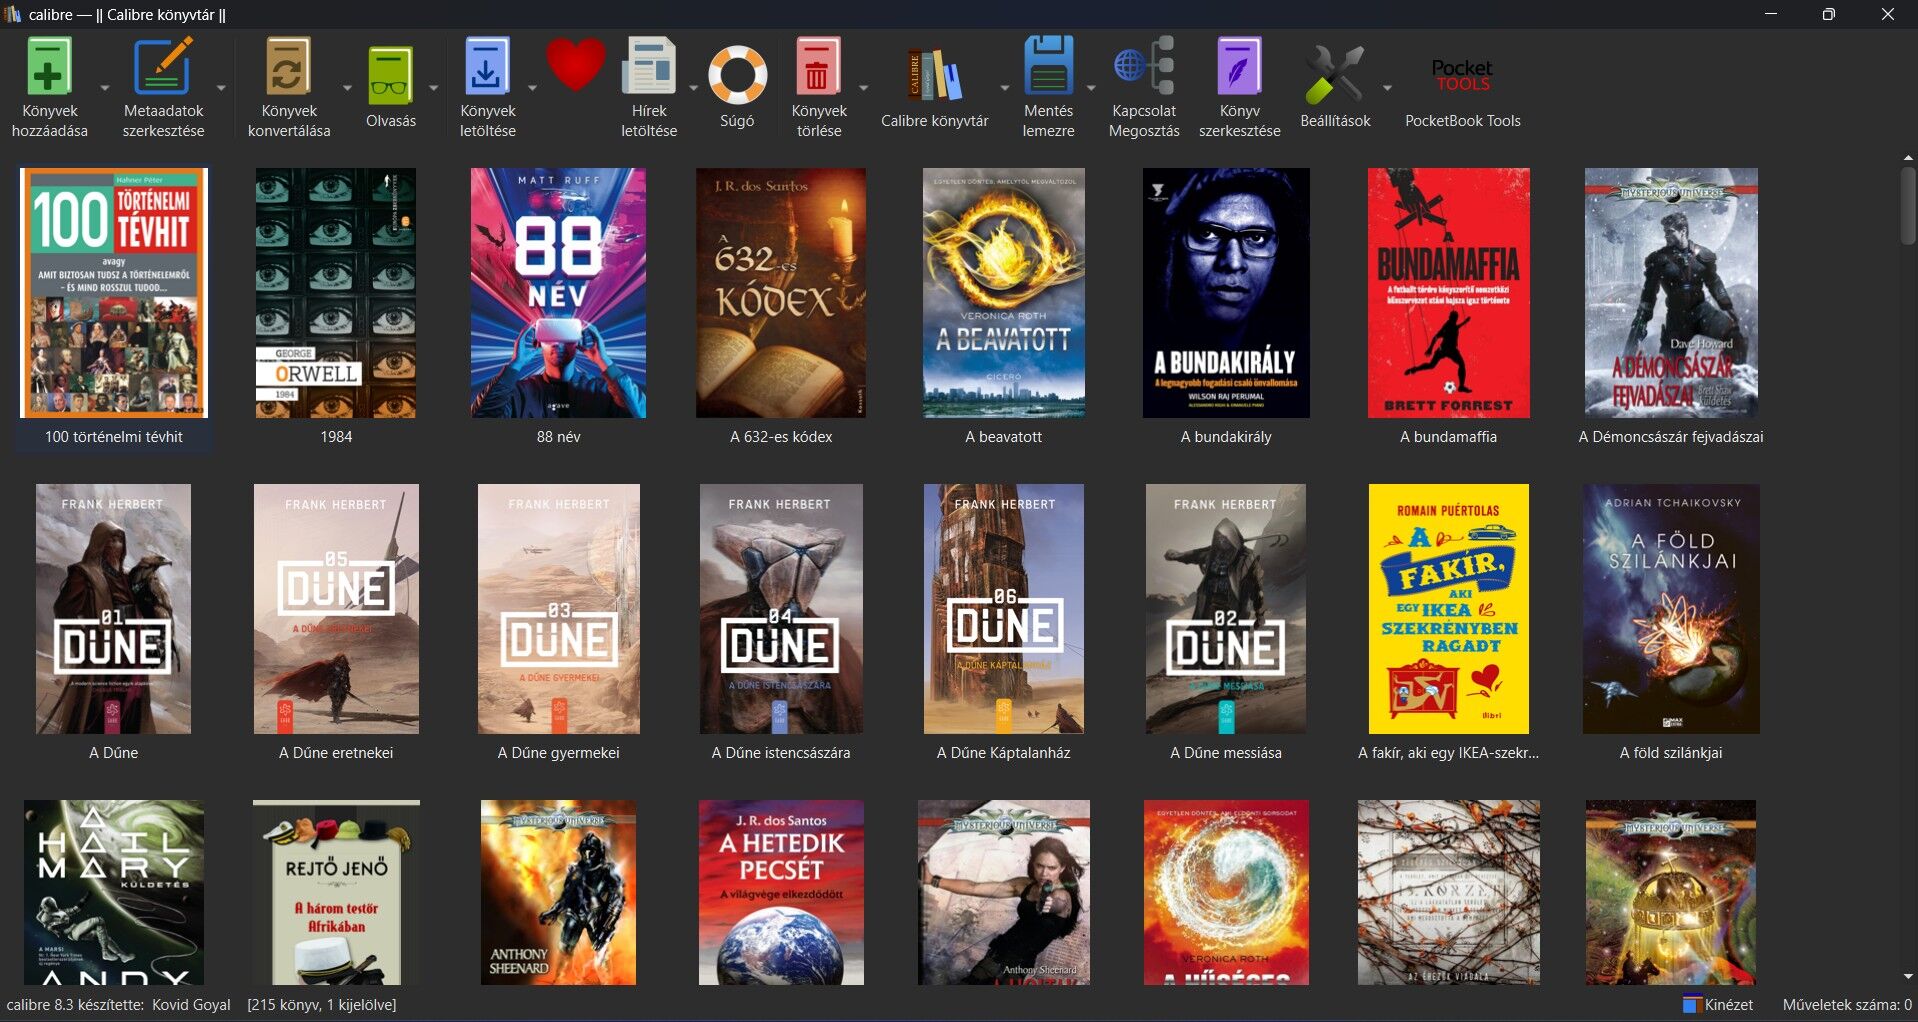Expand the Mentés lemezre dropdown arrow

pos(1091,88)
